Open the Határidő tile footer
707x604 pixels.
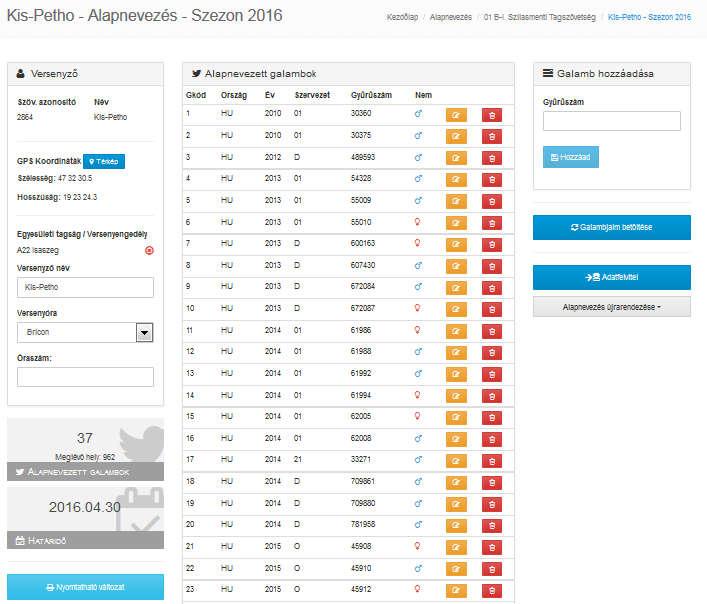[x=85, y=540]
